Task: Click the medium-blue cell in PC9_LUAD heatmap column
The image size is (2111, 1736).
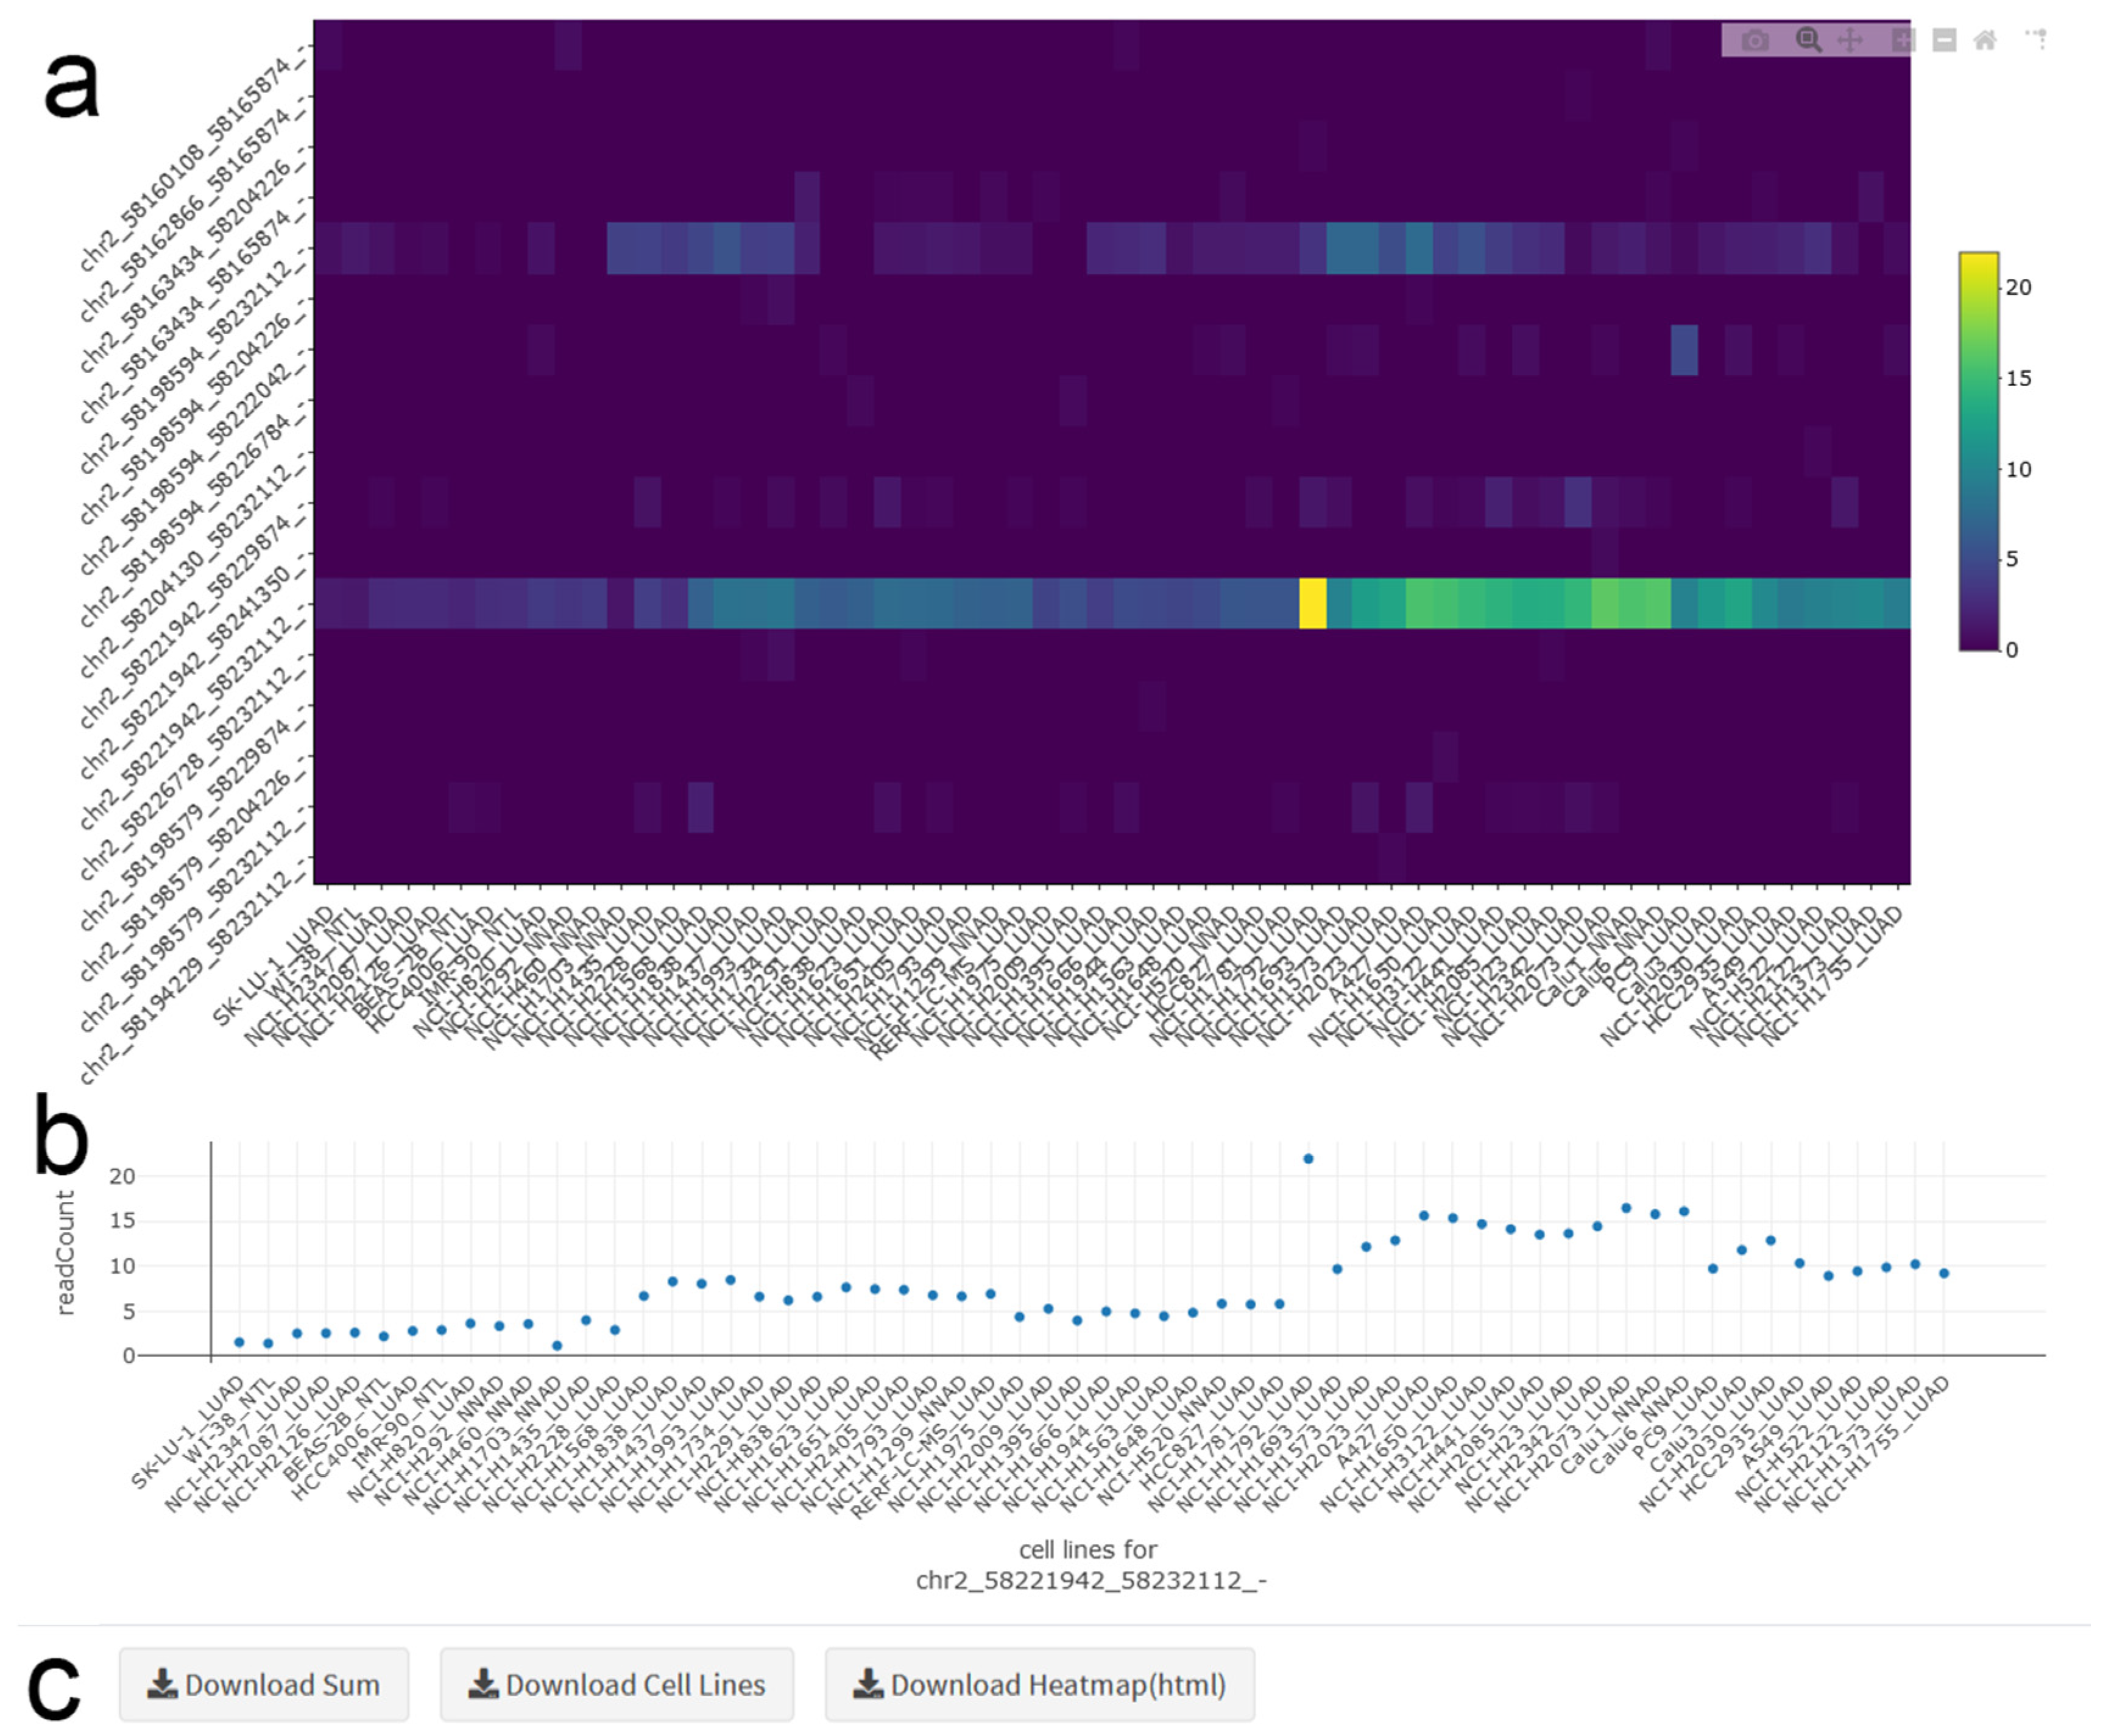Action: (1684, 350)
